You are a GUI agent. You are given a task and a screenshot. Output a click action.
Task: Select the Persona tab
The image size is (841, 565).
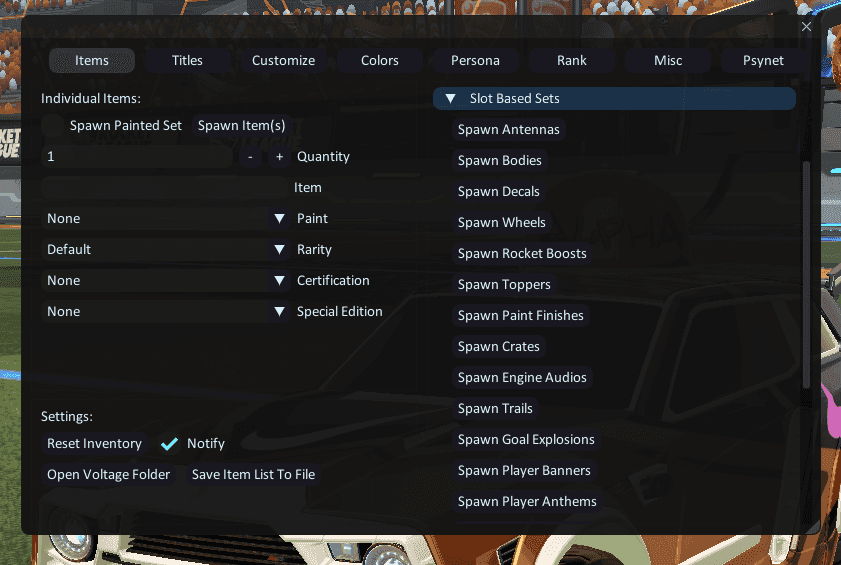(475, 61)
